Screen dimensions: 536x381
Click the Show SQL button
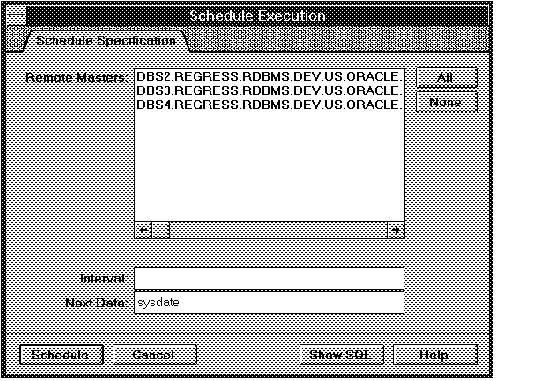point(341,355)
